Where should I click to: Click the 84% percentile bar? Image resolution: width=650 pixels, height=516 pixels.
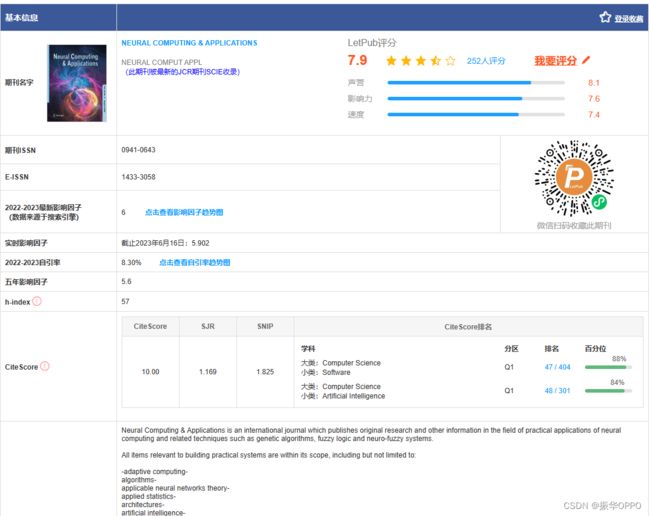click(x=608, y=391)
